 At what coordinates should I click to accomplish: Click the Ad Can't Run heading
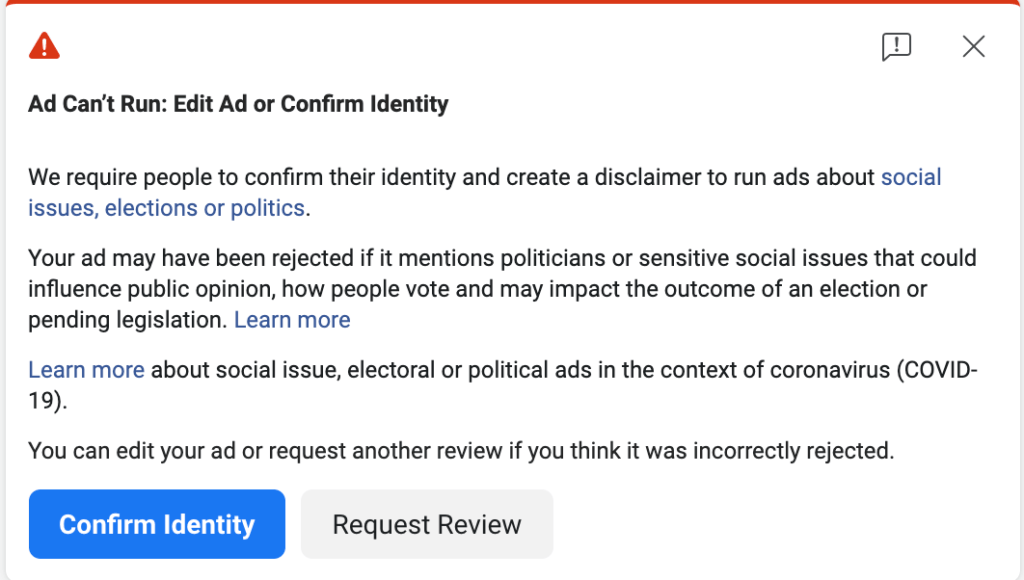pyautogui.click(x=238, y=103)
